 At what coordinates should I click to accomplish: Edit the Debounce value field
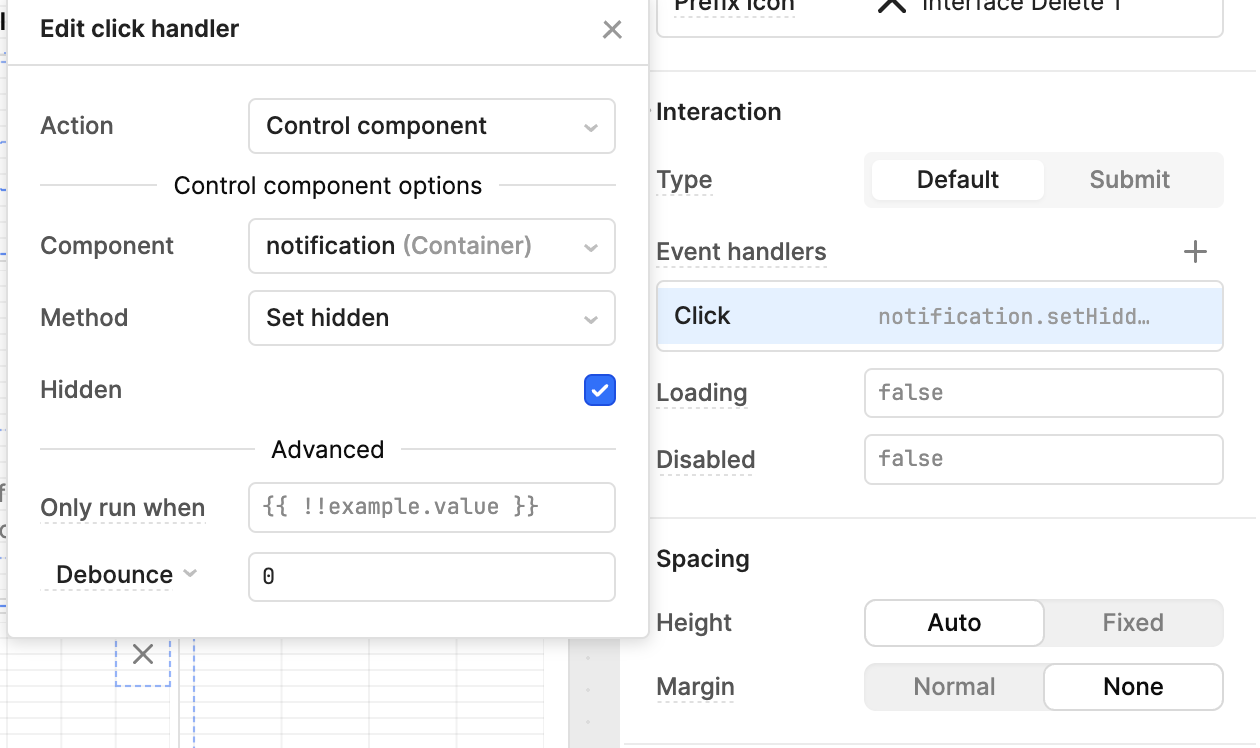[x=431, y=576]
